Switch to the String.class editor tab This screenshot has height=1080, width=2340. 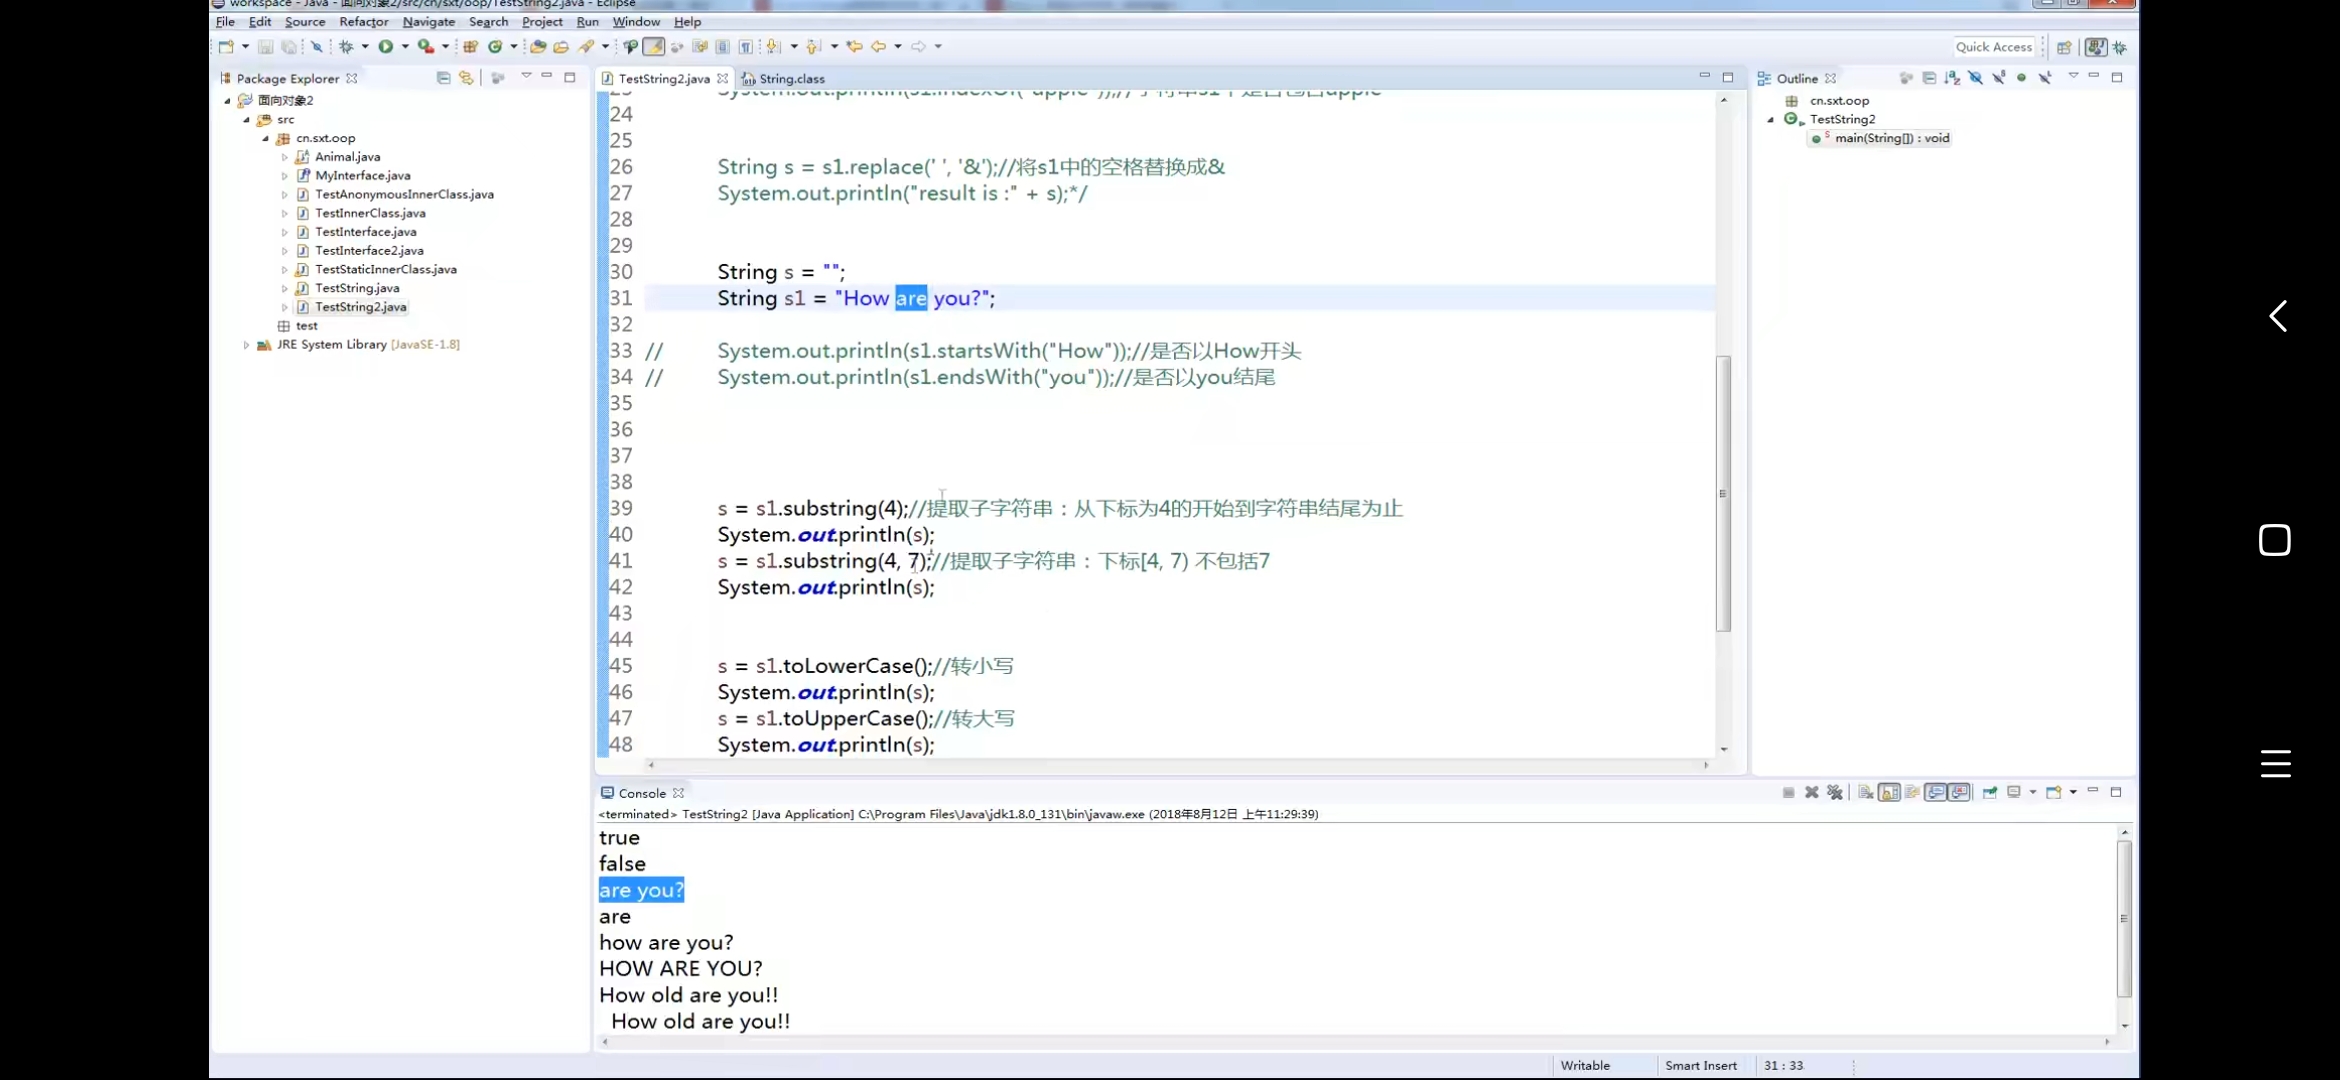click(791, 78)
